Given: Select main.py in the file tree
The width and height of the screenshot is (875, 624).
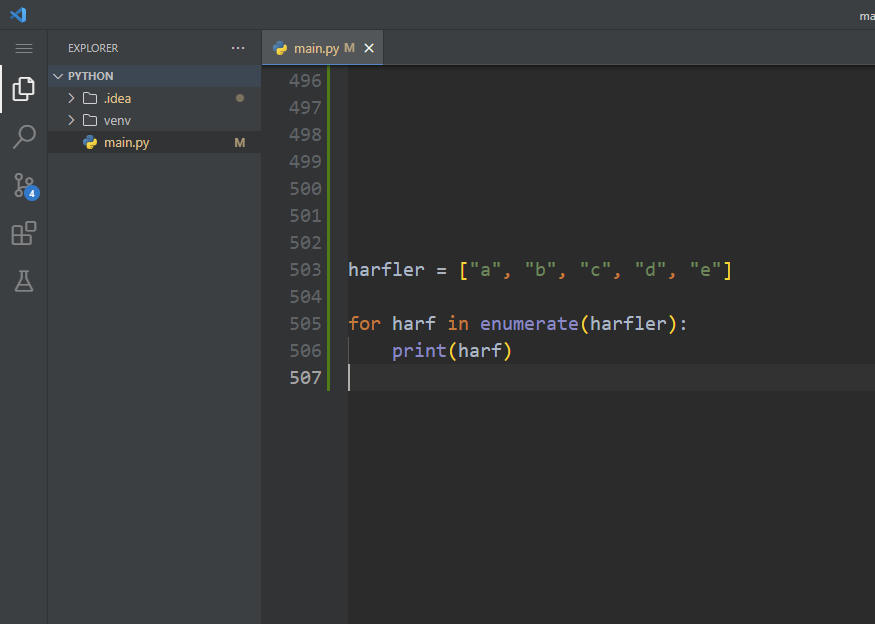Looking at the screenshot, I should point(155,142).
